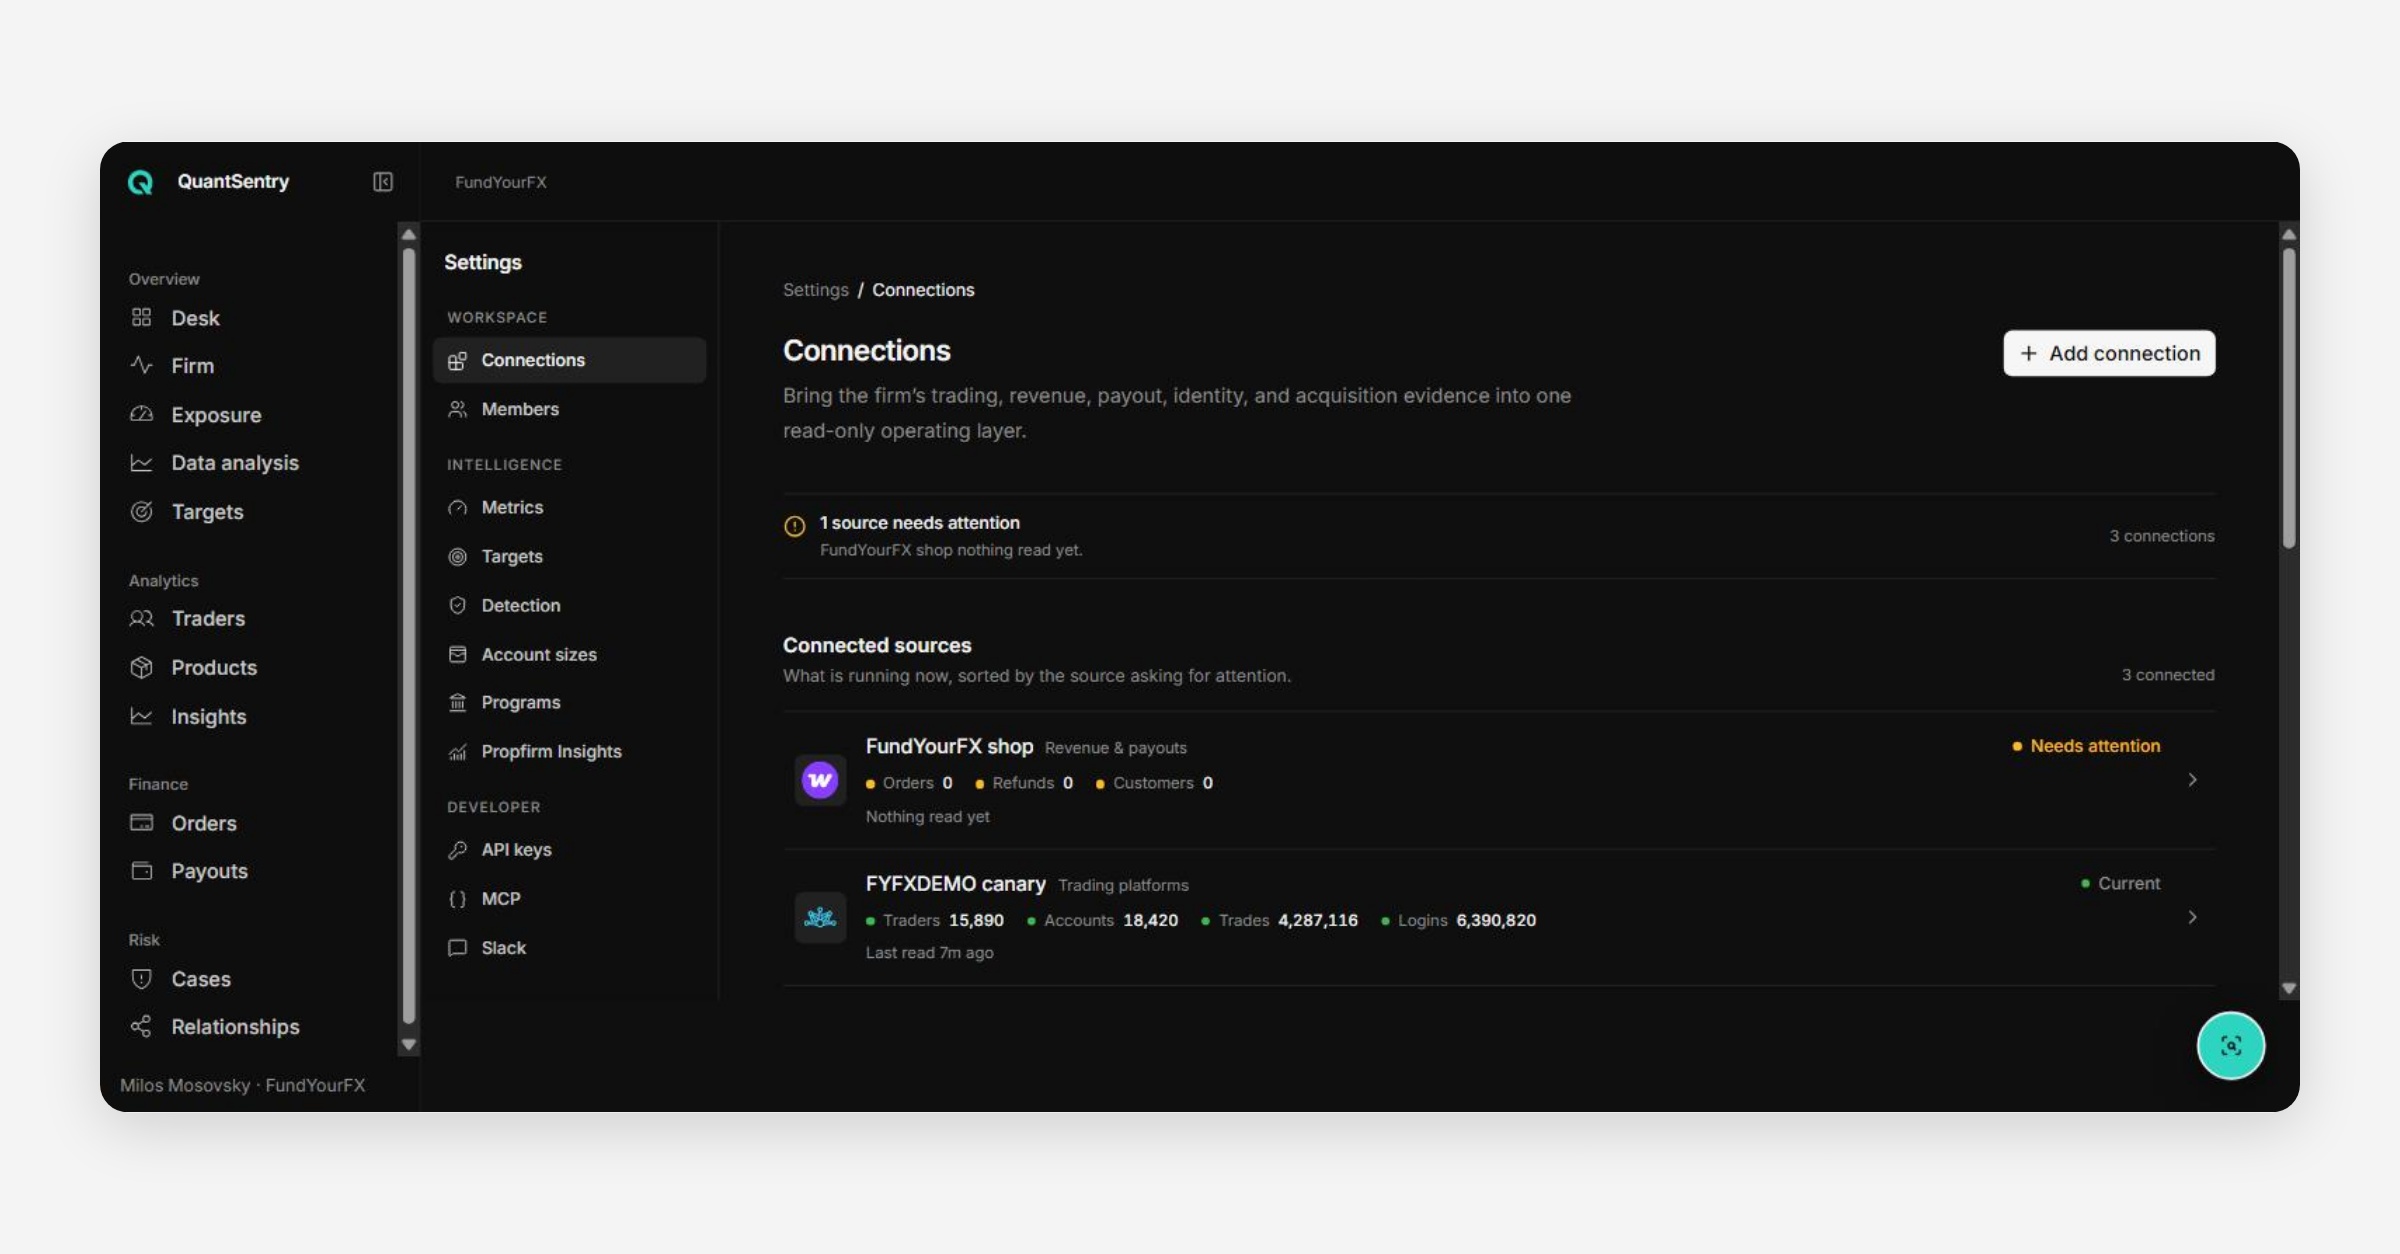Click the Programs bank icon
2400x1254 pixels.
(x=457, y=703)
